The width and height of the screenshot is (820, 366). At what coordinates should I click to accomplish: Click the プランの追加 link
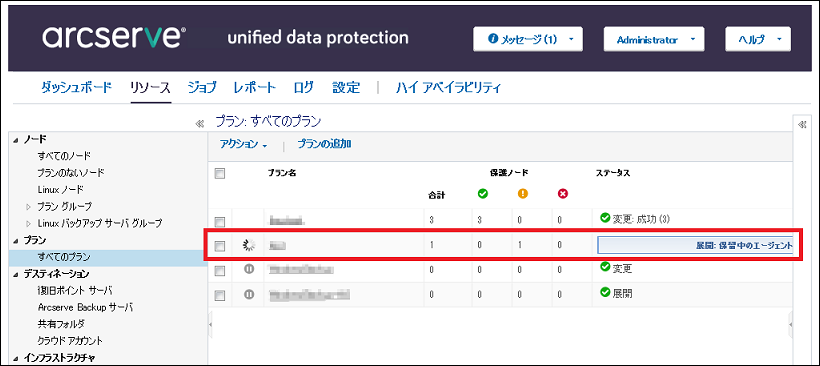pyautogui.click(x=324, y=144)
